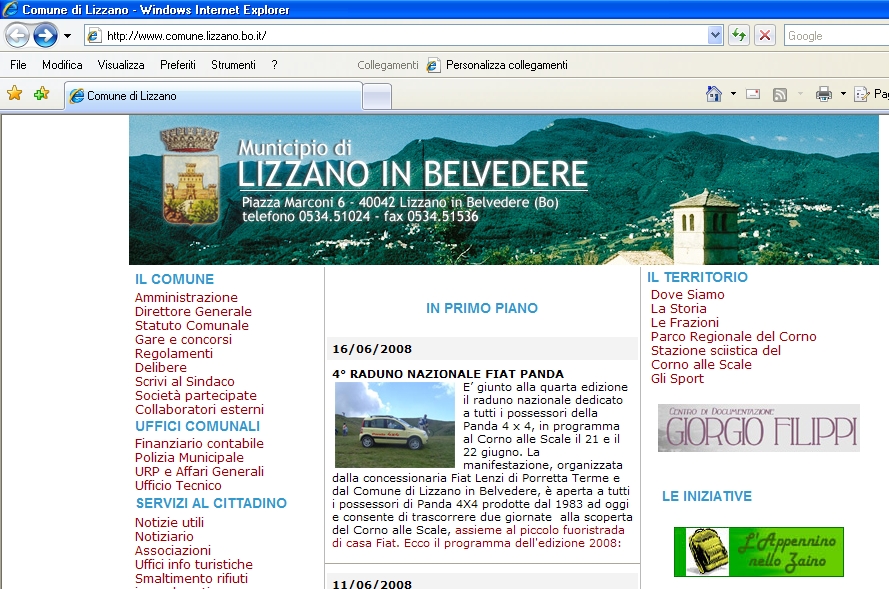Follow the Polizia Municipale link
The width and height of the screenshot is (889, 589).
[x=189, y=457]
